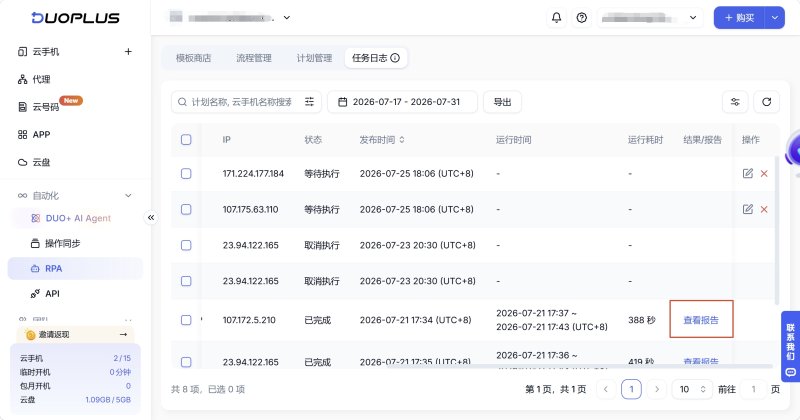The image size is (800, 420).
Task: Click the 前往 page number input
Action: tap(753, 389)
